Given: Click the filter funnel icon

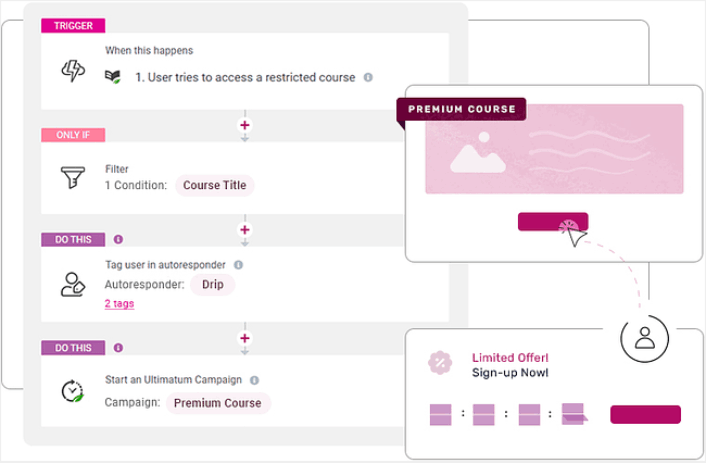Looking at the screenshot, I should 74,178.
